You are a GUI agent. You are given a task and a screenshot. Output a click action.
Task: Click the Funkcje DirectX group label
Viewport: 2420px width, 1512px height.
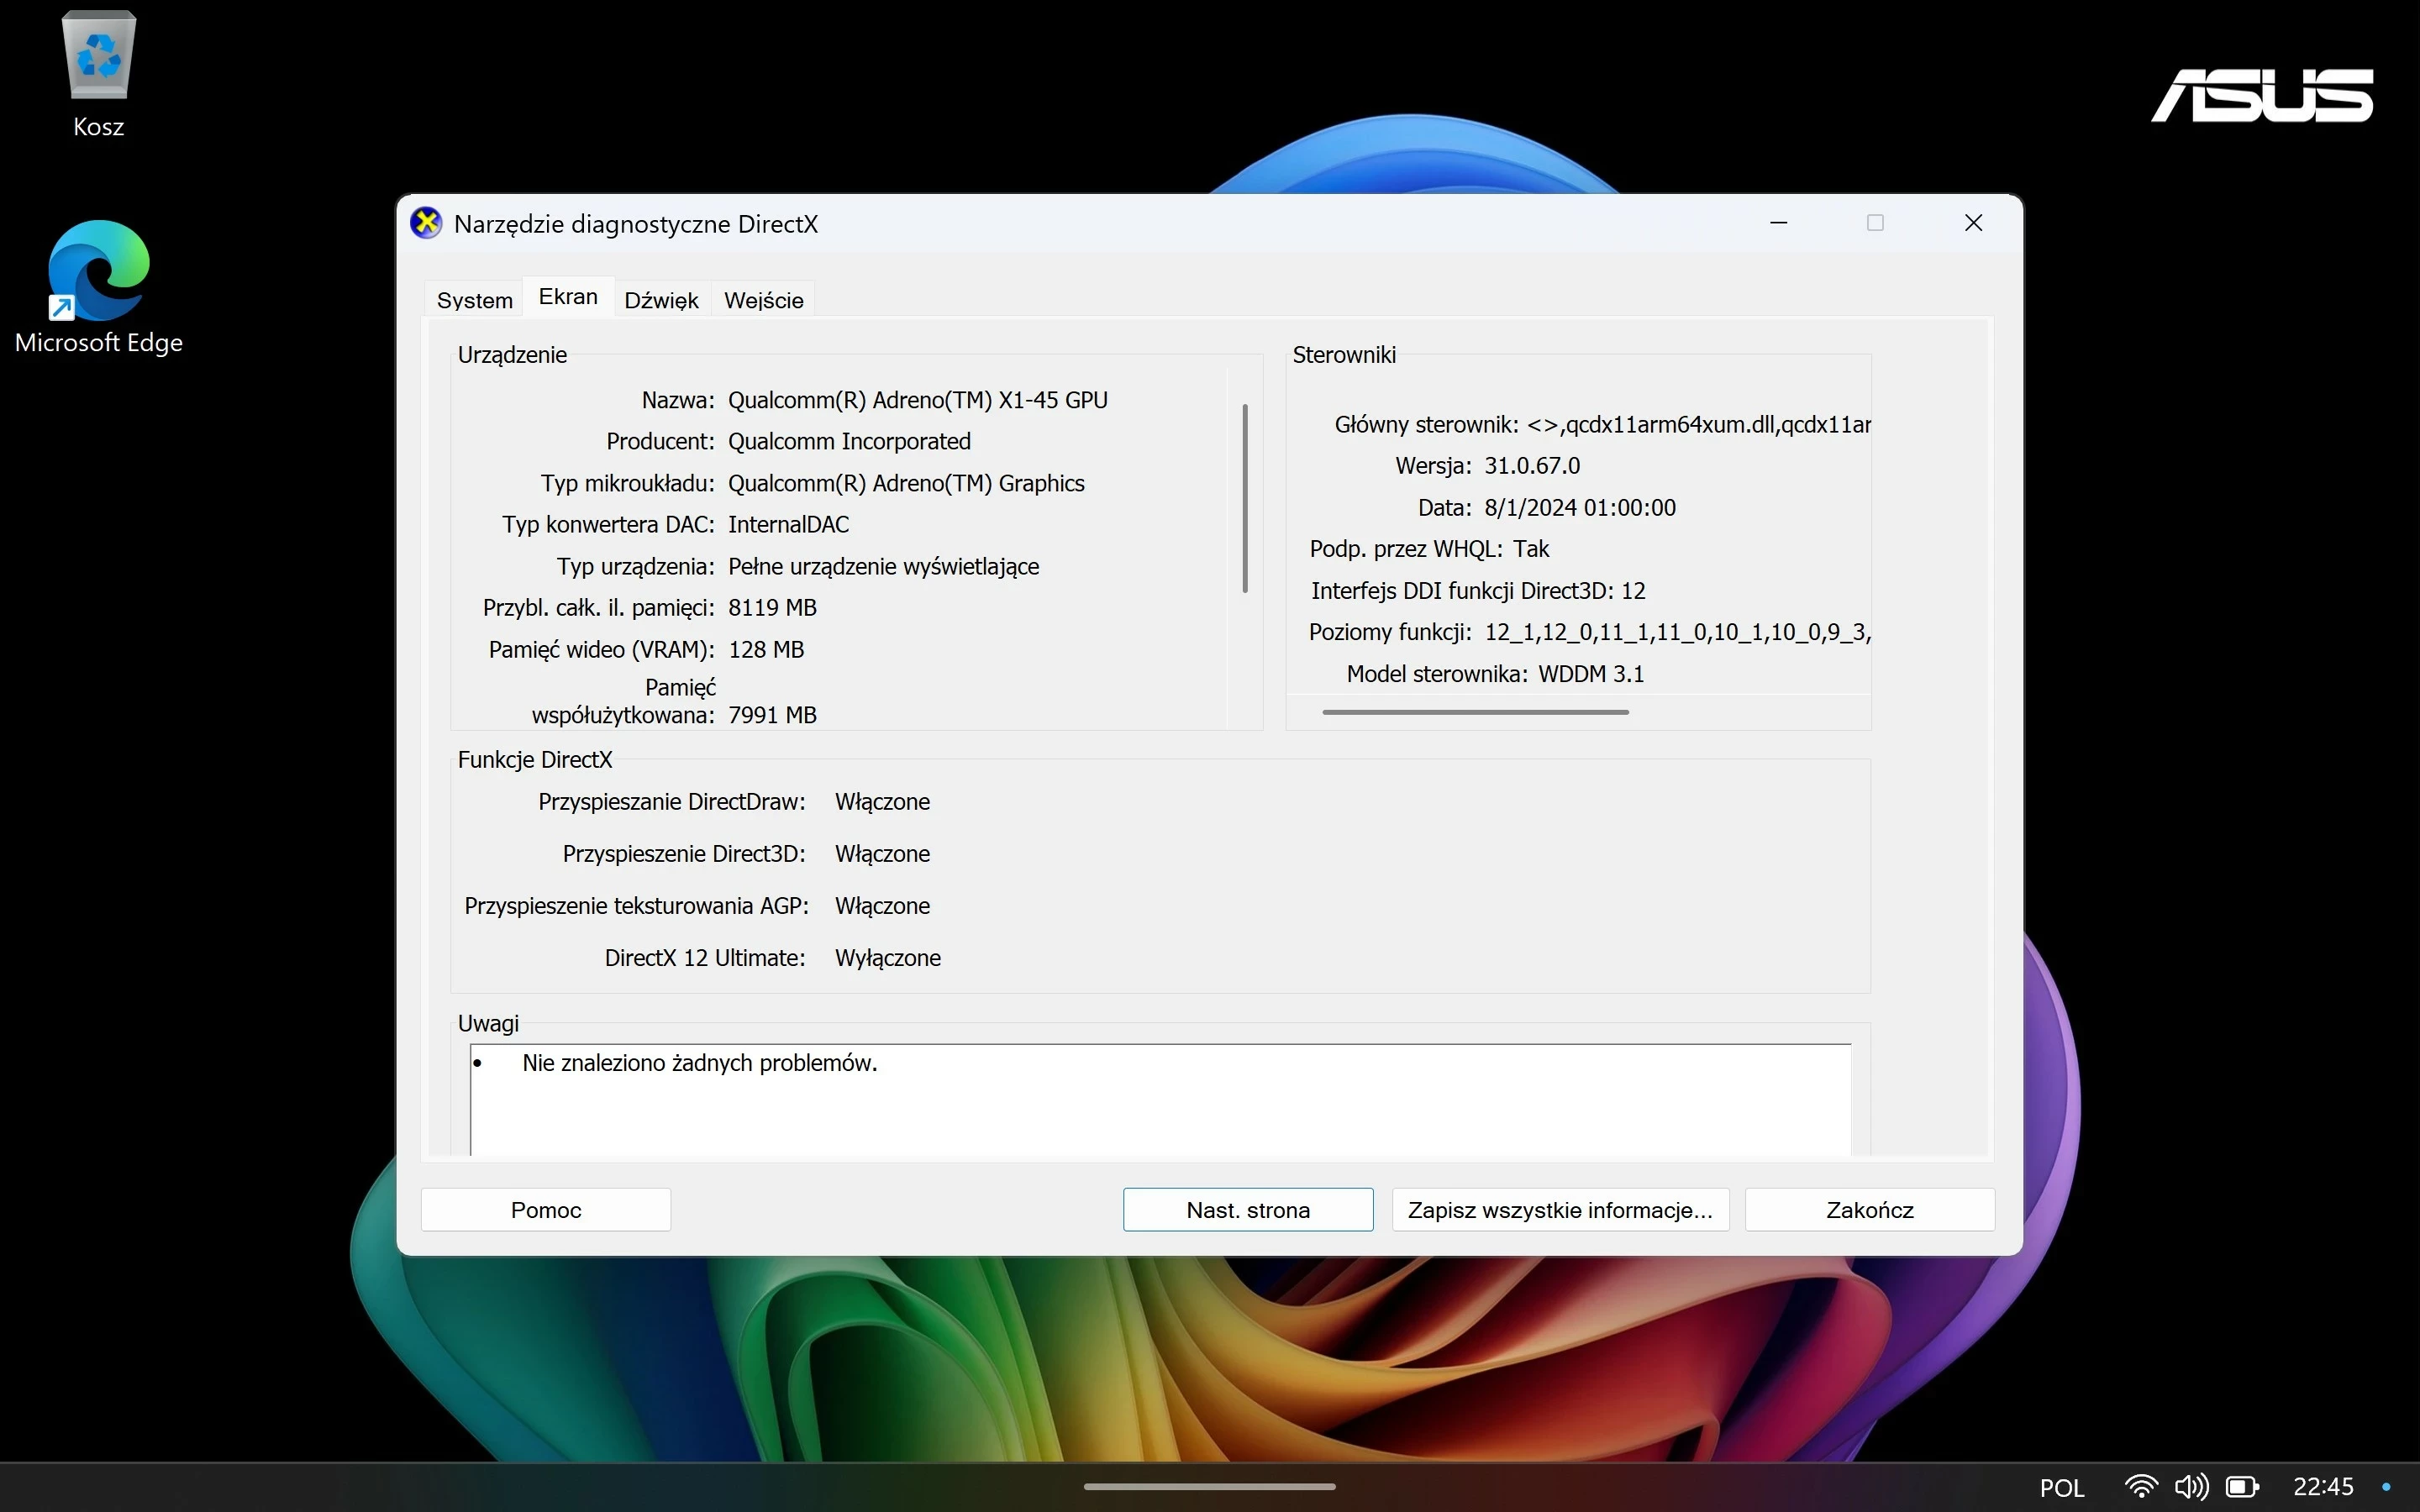(x=535, y=760)
